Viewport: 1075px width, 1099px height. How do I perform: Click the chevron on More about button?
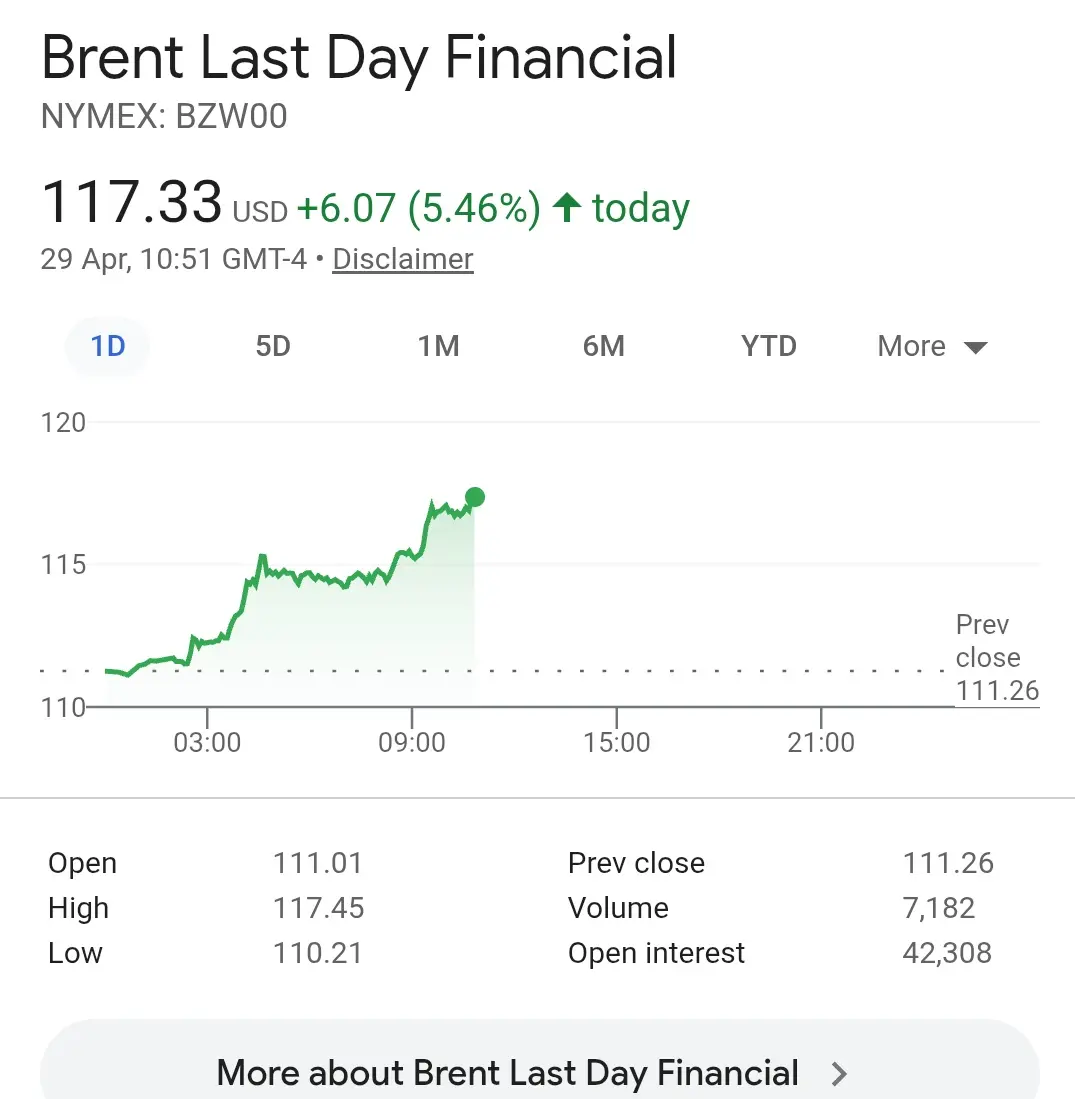coord(840,1074)
